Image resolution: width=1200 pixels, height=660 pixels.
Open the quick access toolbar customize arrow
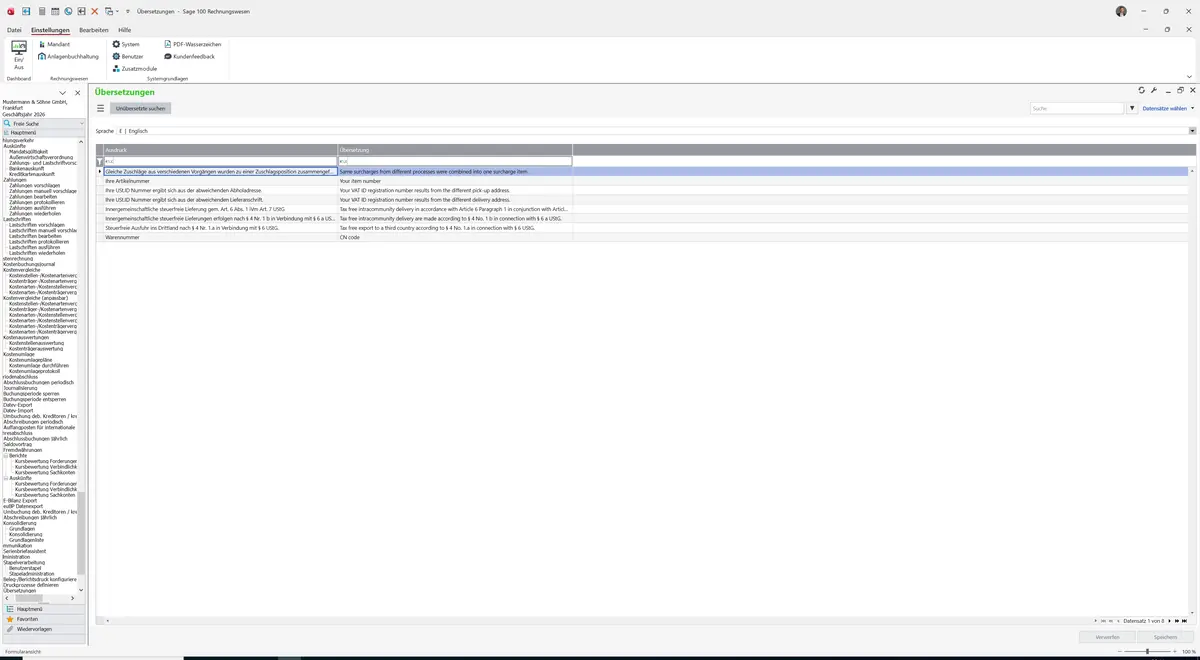coord(130,11)
